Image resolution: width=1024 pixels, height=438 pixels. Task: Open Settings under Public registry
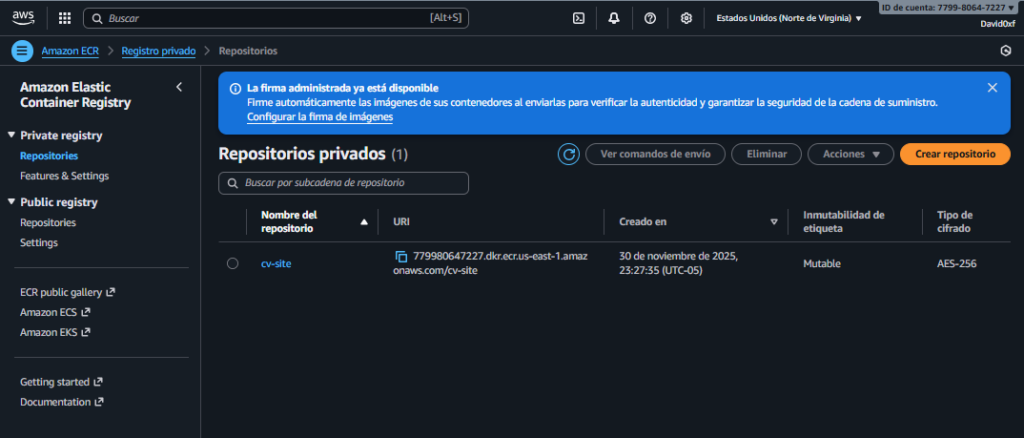(39, 243)
